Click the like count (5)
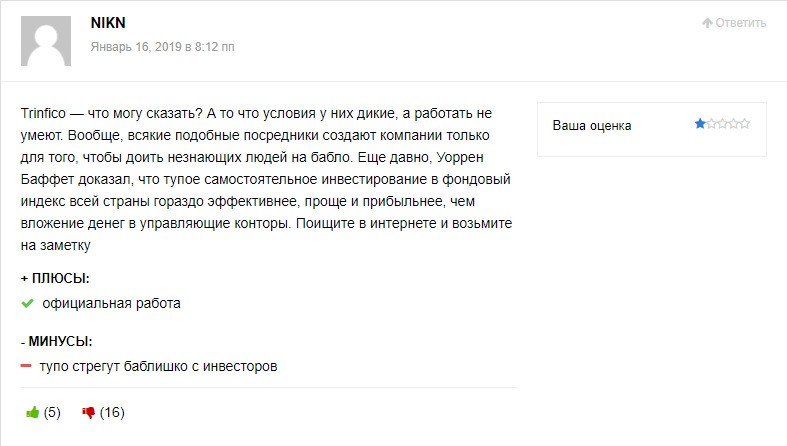 [52, 412]
